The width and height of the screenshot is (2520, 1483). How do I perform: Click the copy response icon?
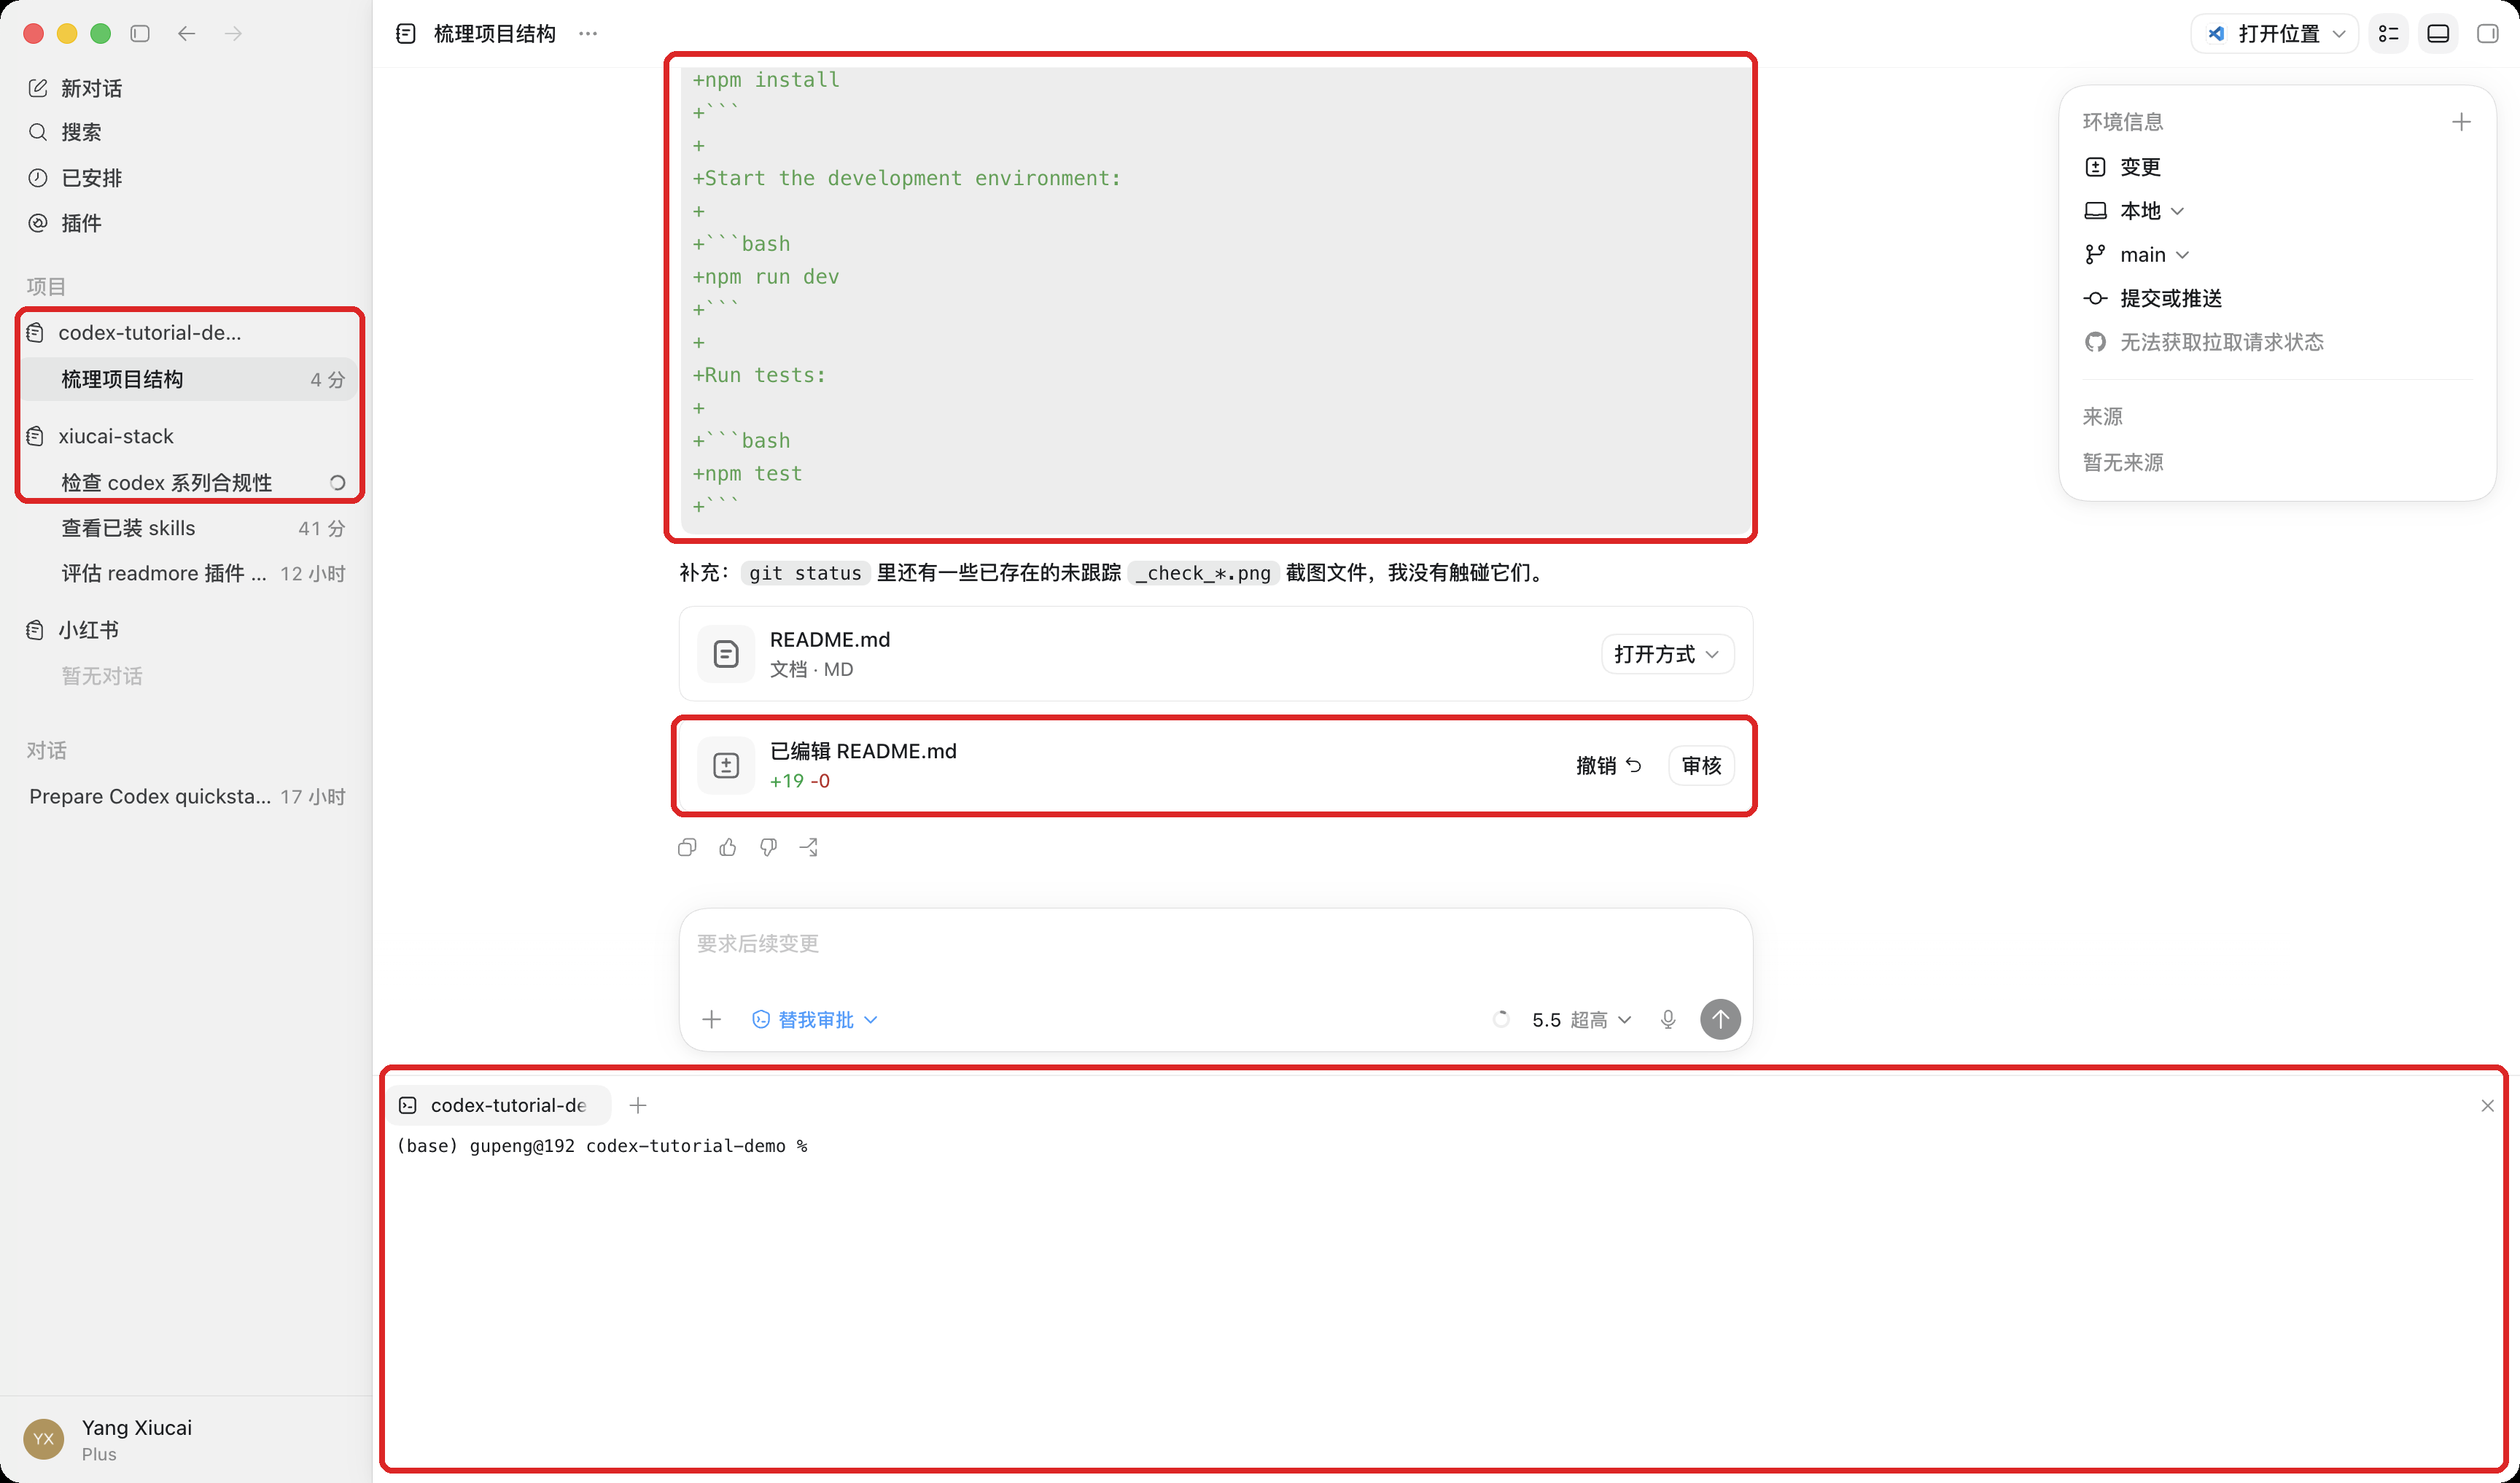coord(687,848)
